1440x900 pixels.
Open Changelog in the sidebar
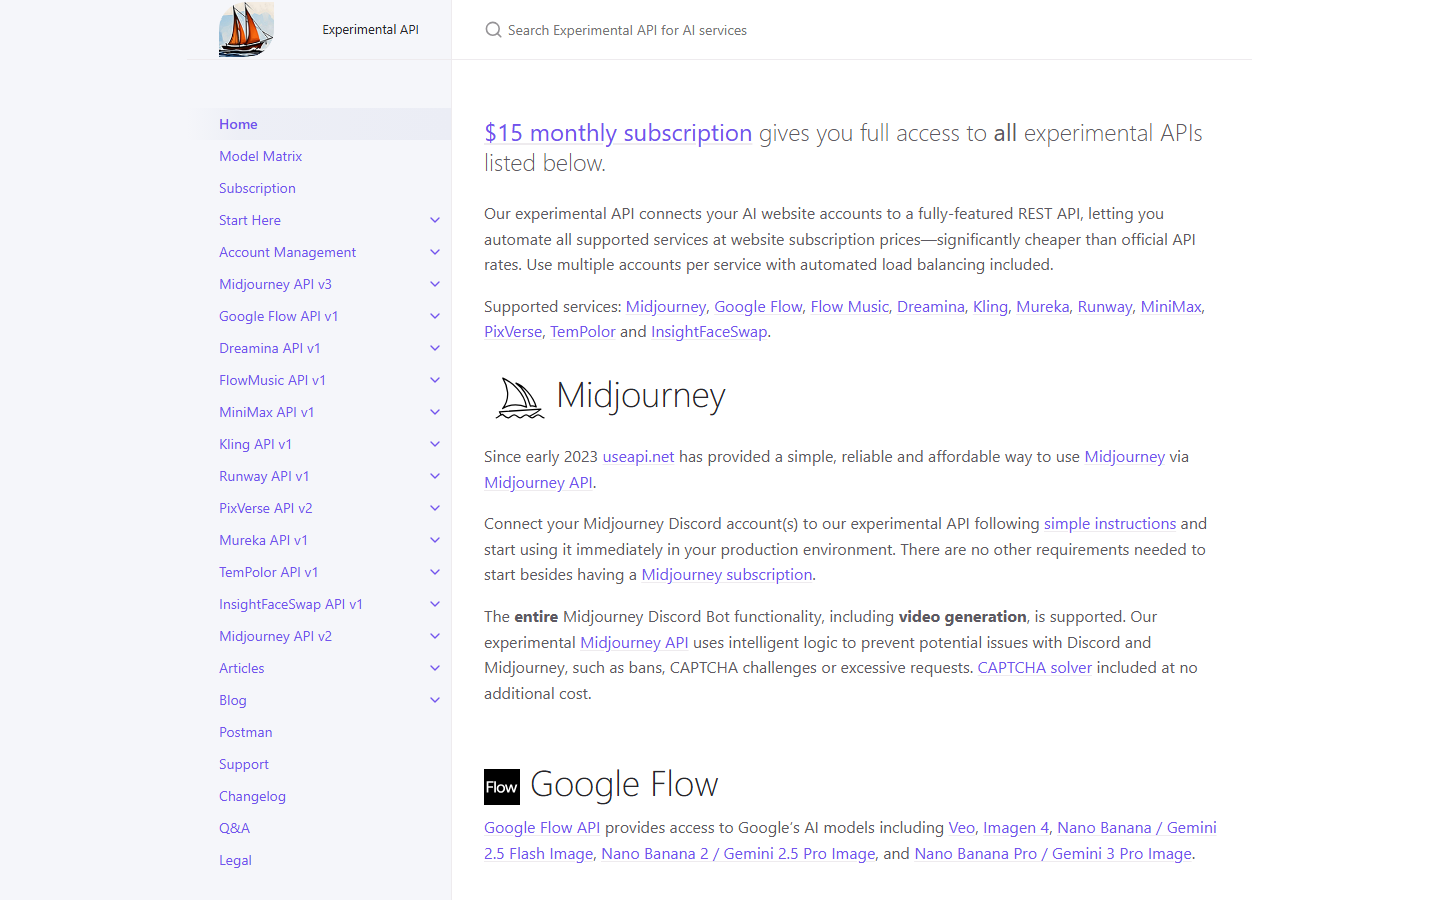coord(252,796)
